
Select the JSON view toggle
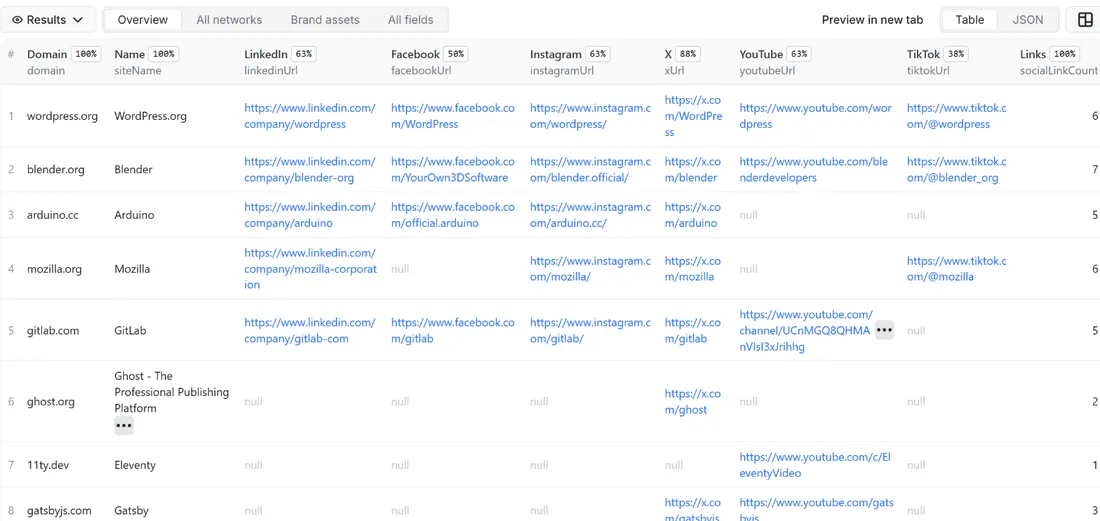[x=1028, y=20]
